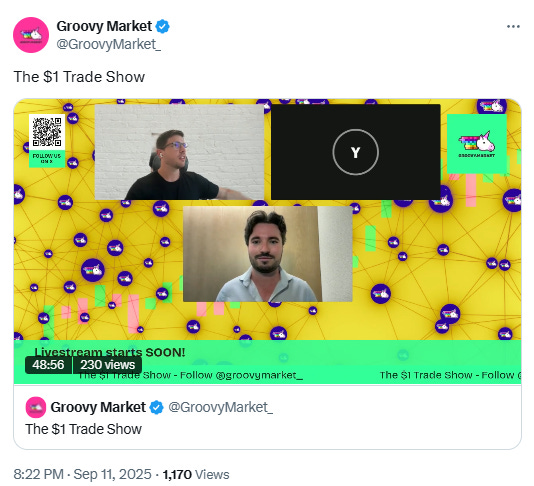Click the QR code in the video
The width and height of the screenshot is (534, 486).
pyautogui.click(x=47, y=132)
